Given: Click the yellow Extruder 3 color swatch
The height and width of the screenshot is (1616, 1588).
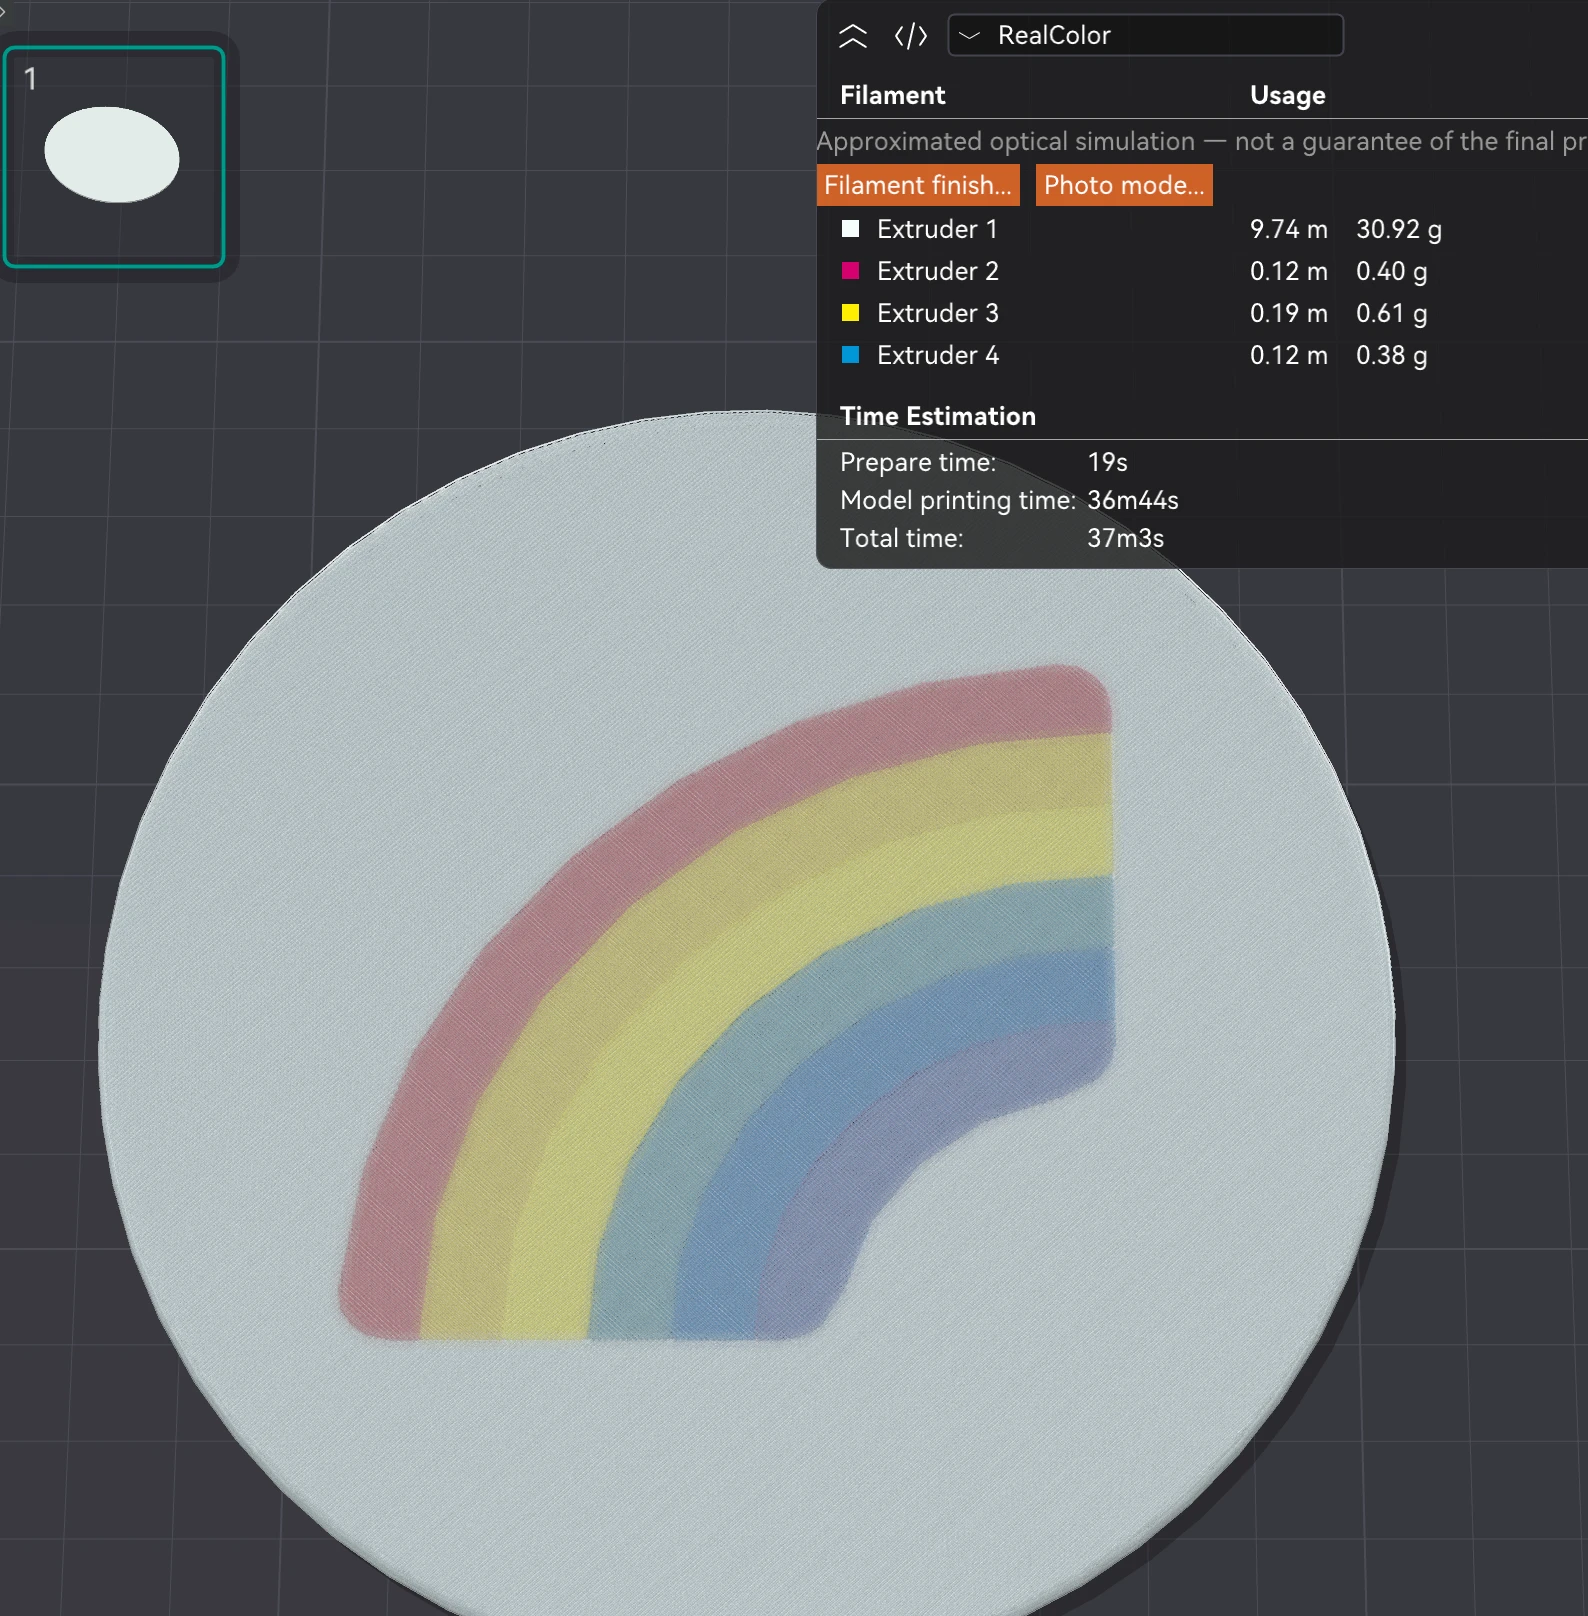Looking at the screenshot, I should pos(851,313).
